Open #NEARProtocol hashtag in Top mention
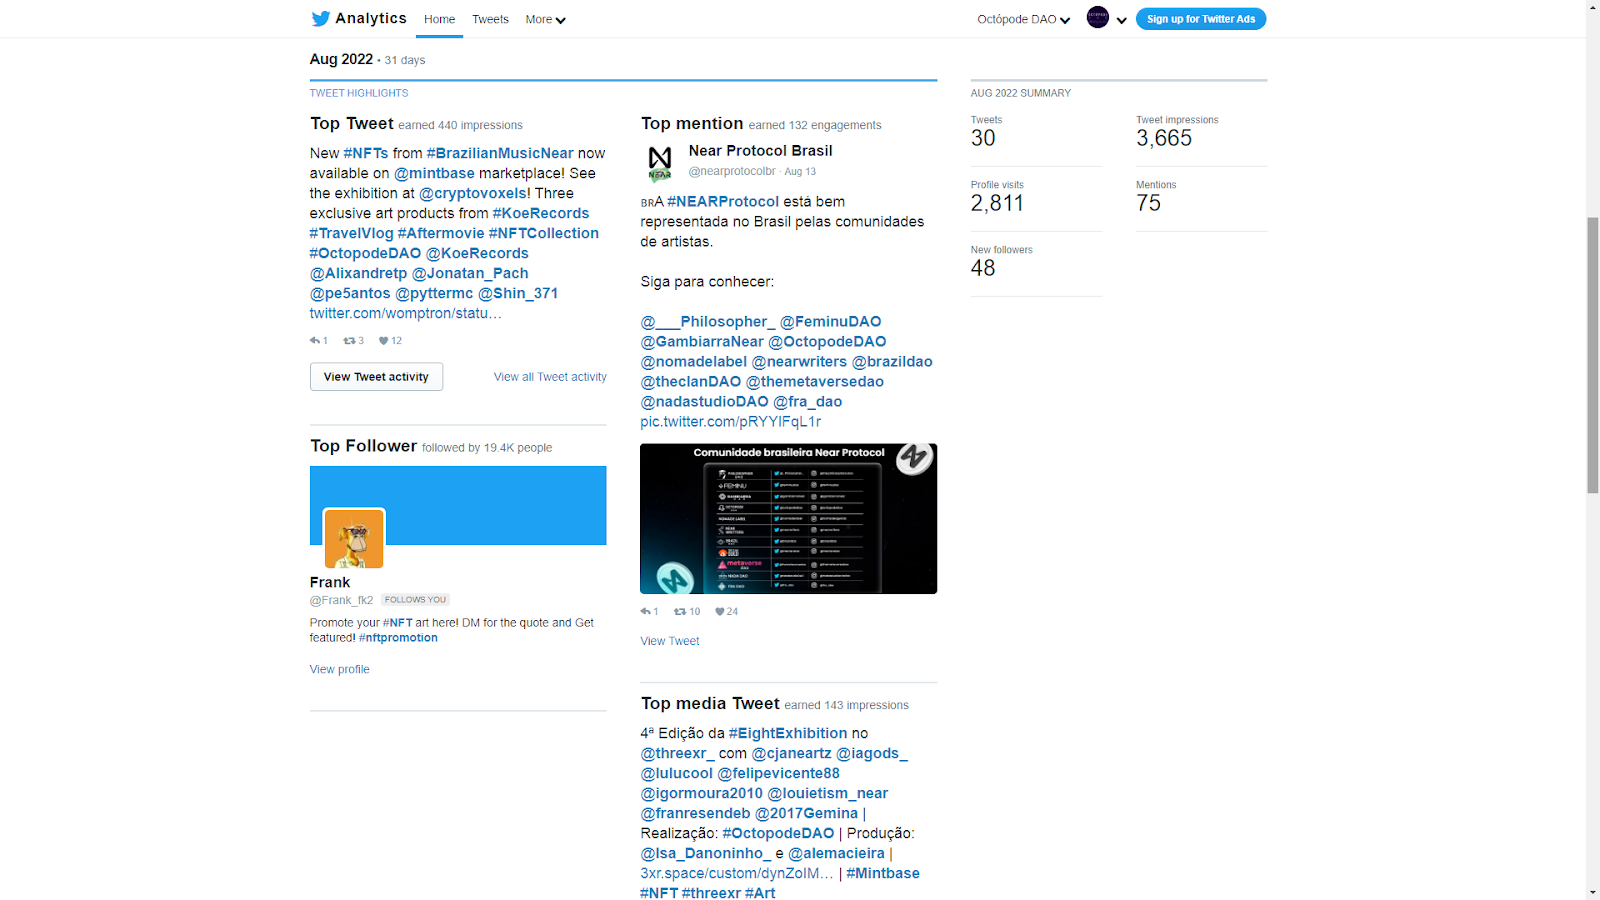 click(x=723, y=201)
